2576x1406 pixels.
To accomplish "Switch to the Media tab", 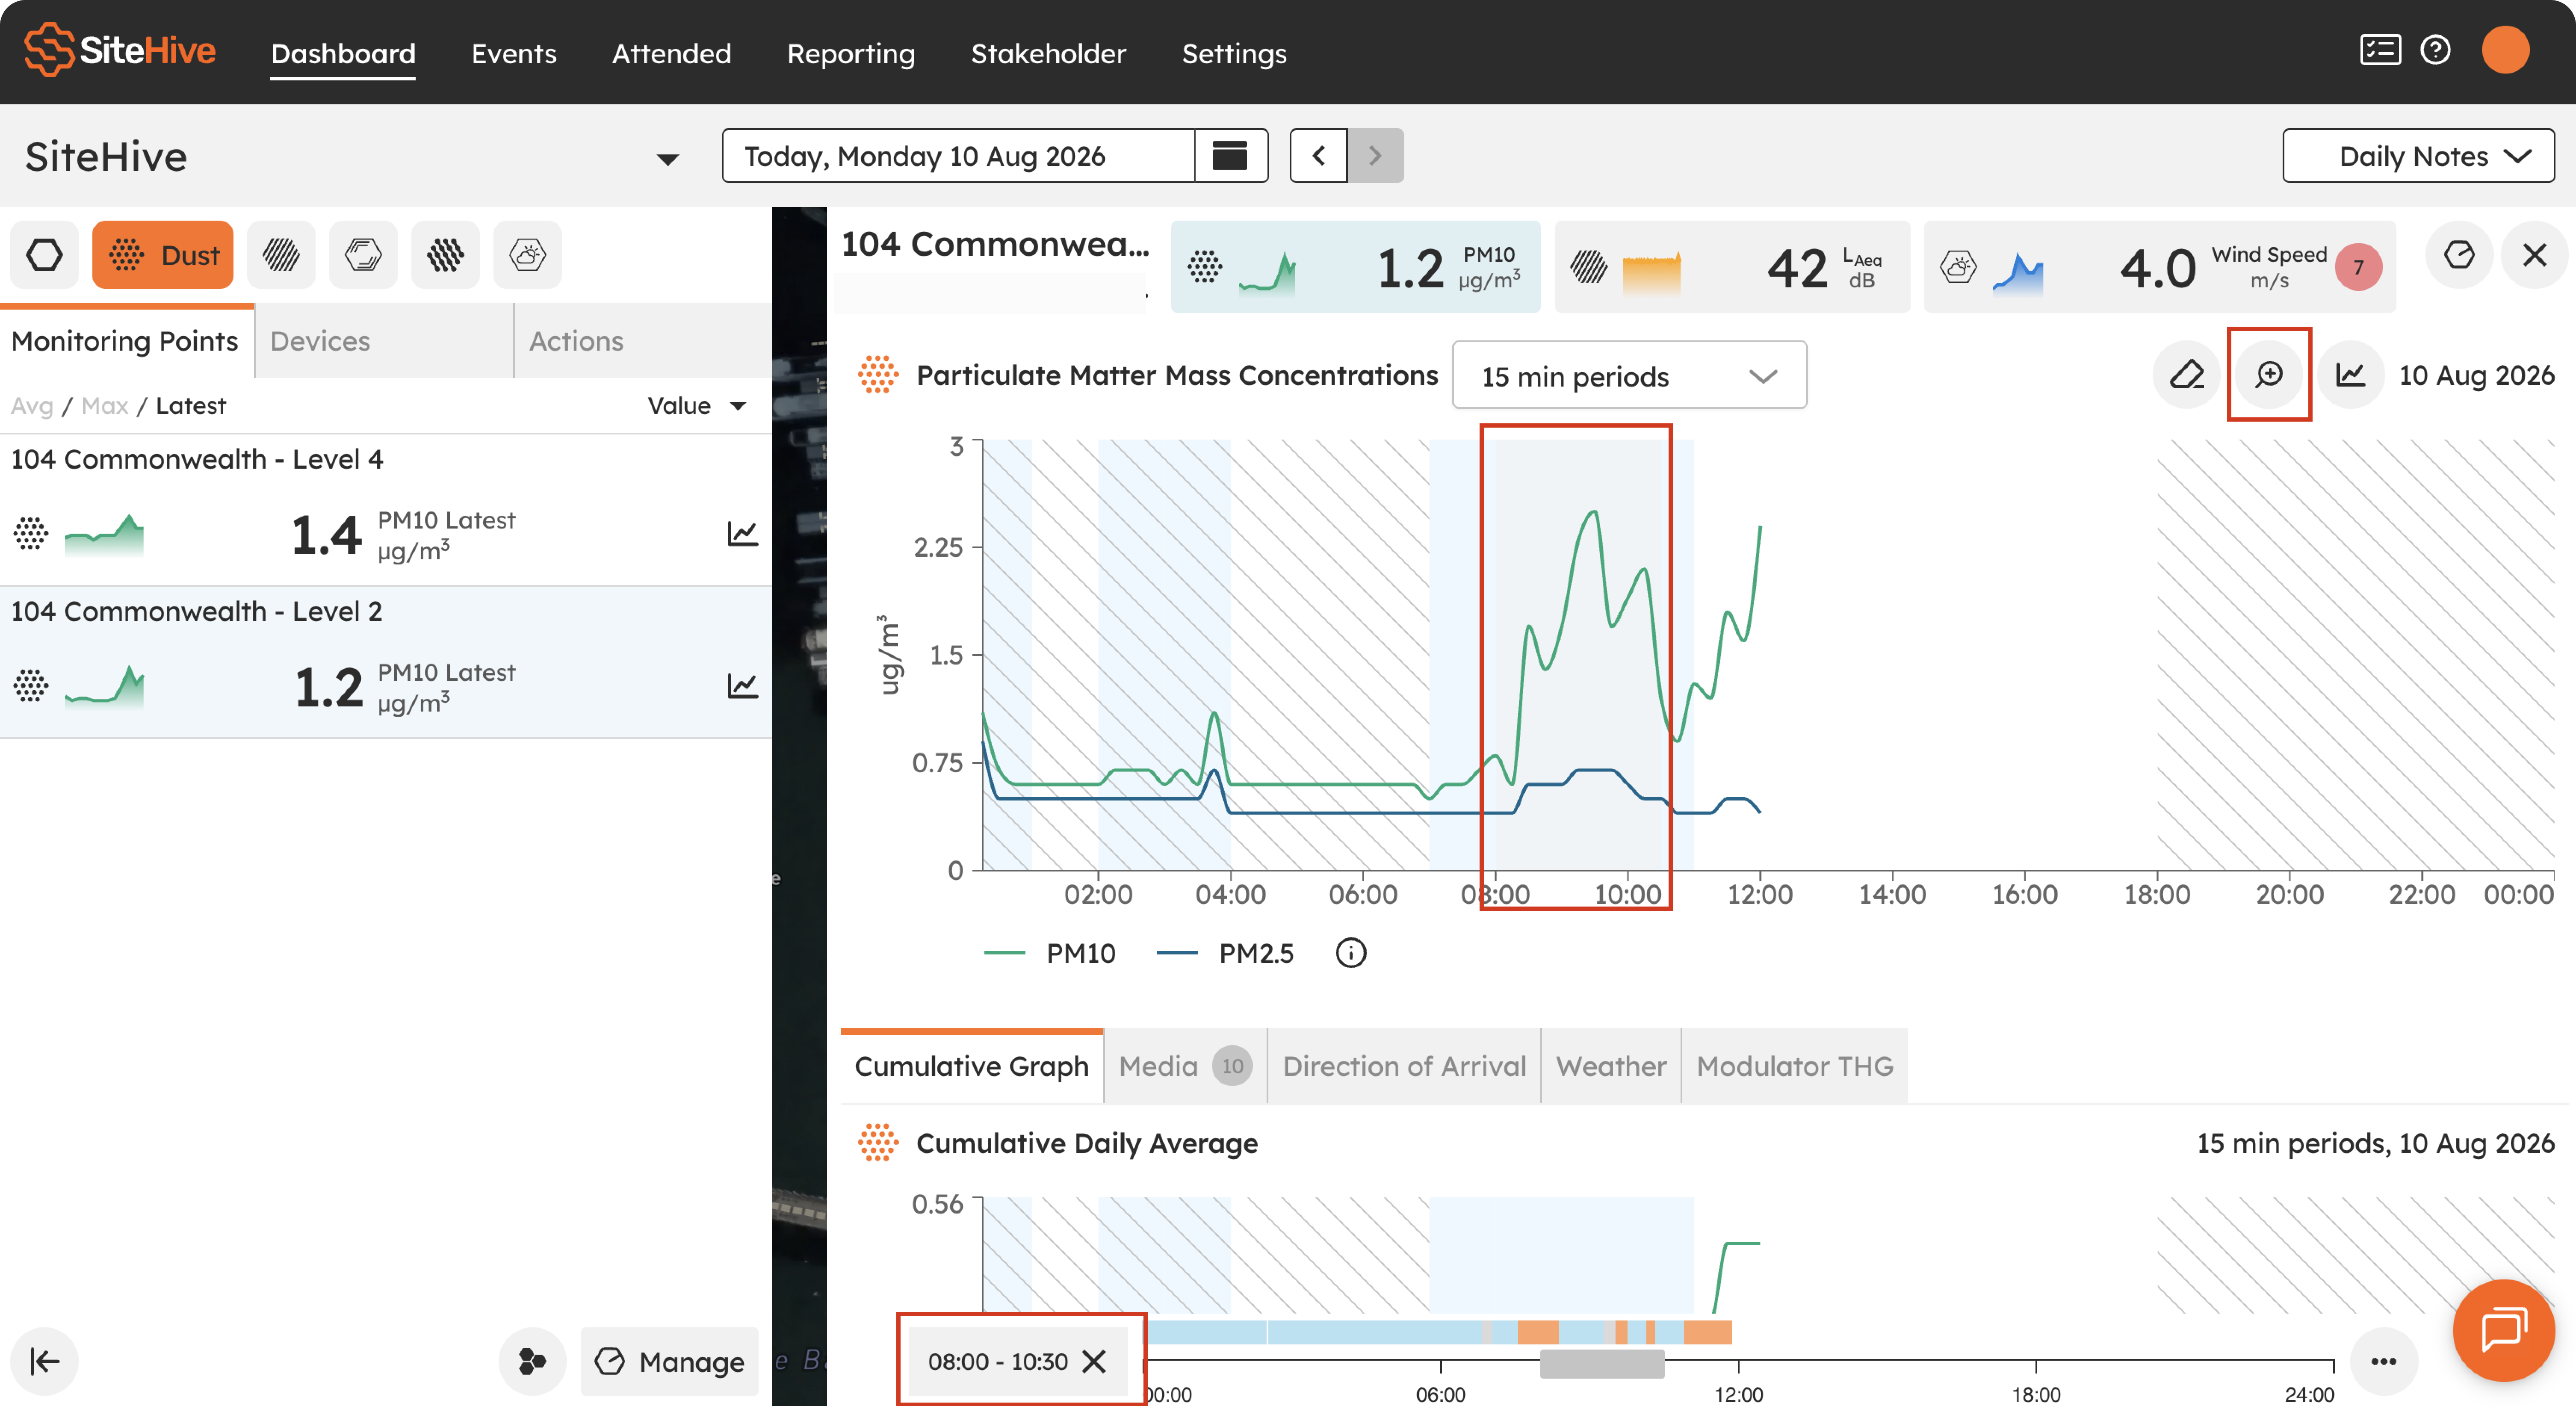I will click(1185, 1066).
